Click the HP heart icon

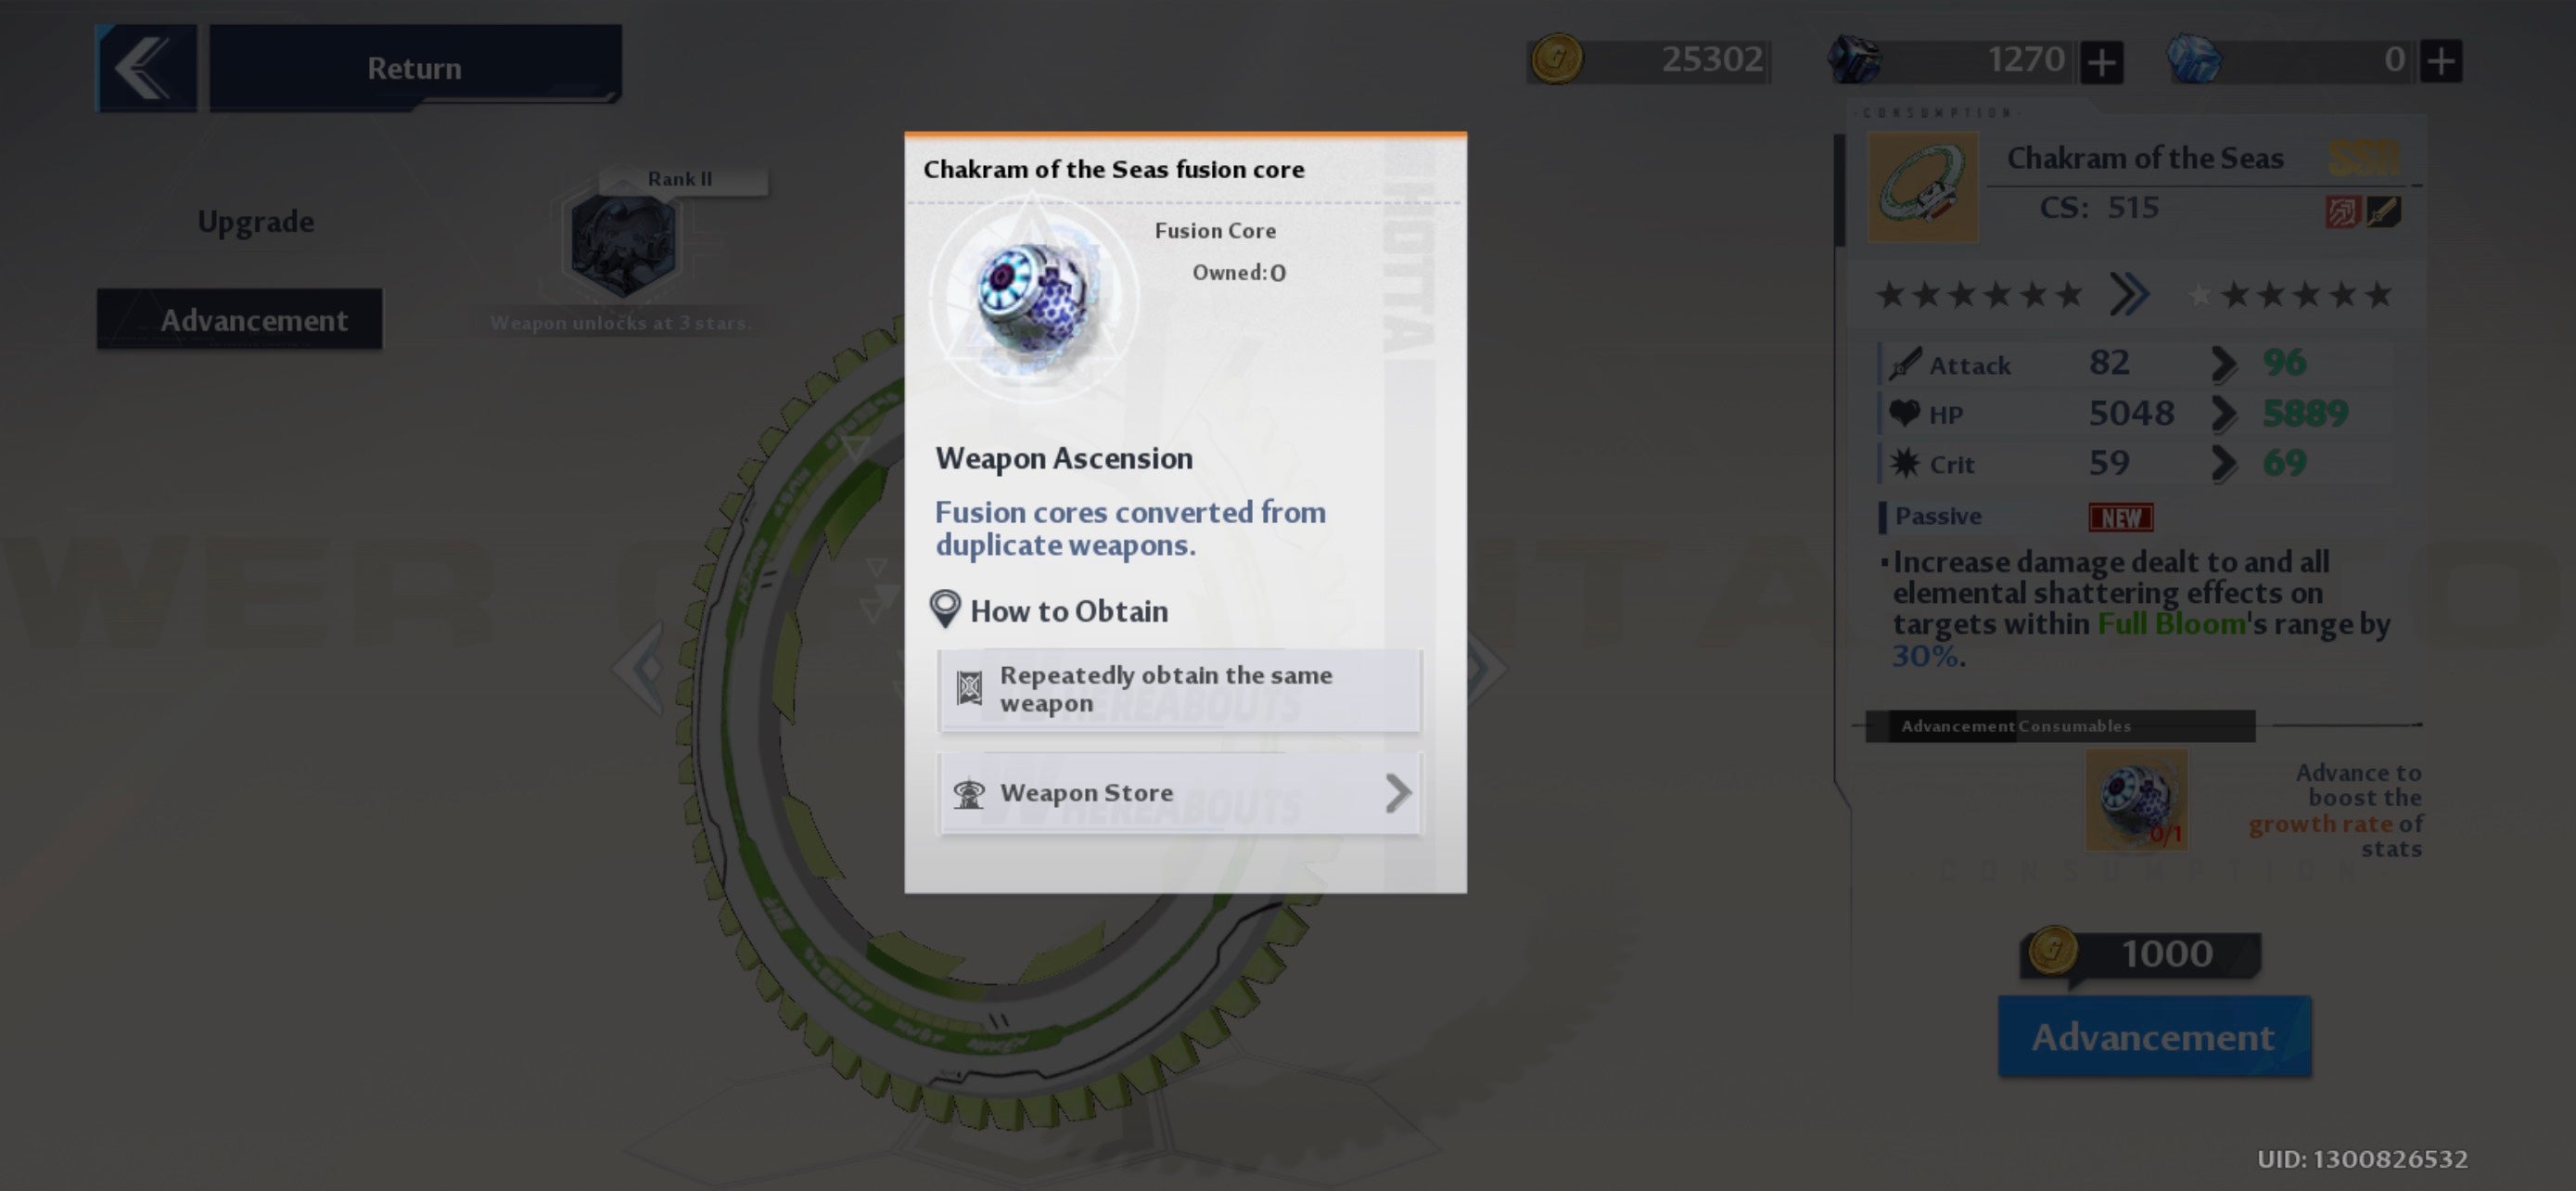pos(1905,413)
